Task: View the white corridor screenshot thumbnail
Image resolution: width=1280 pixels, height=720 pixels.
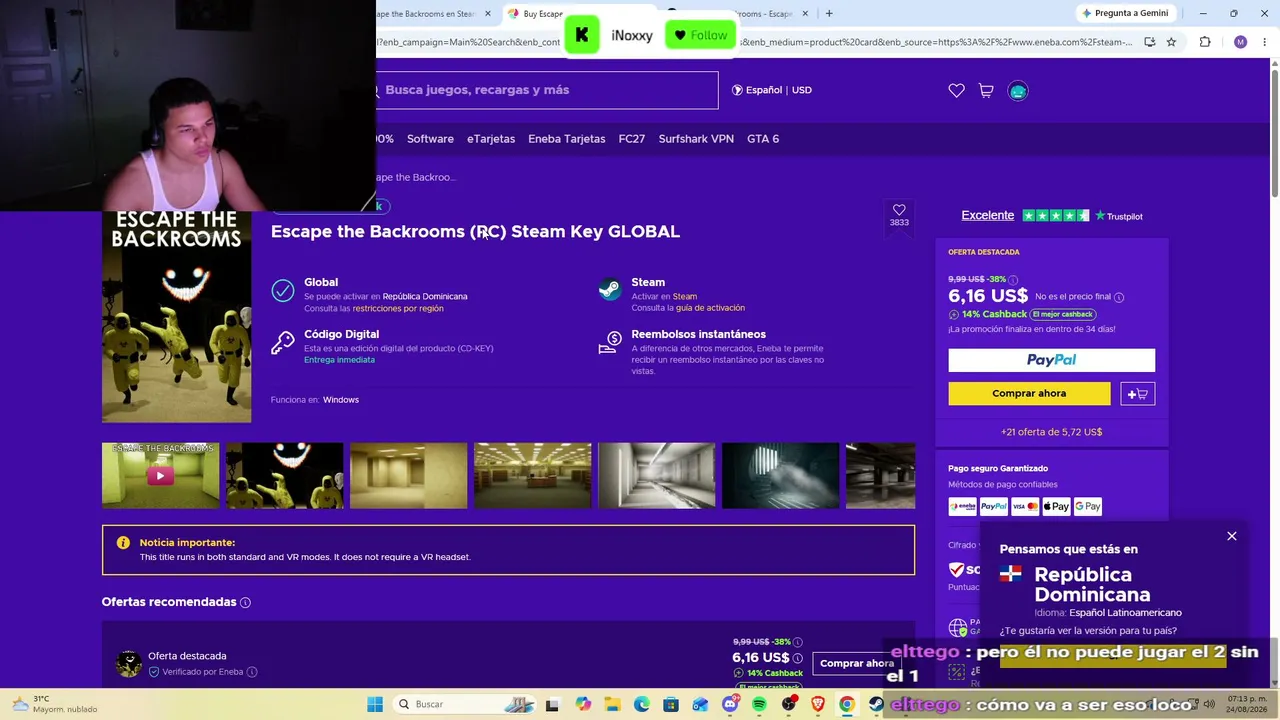Action: coord(656,476)
